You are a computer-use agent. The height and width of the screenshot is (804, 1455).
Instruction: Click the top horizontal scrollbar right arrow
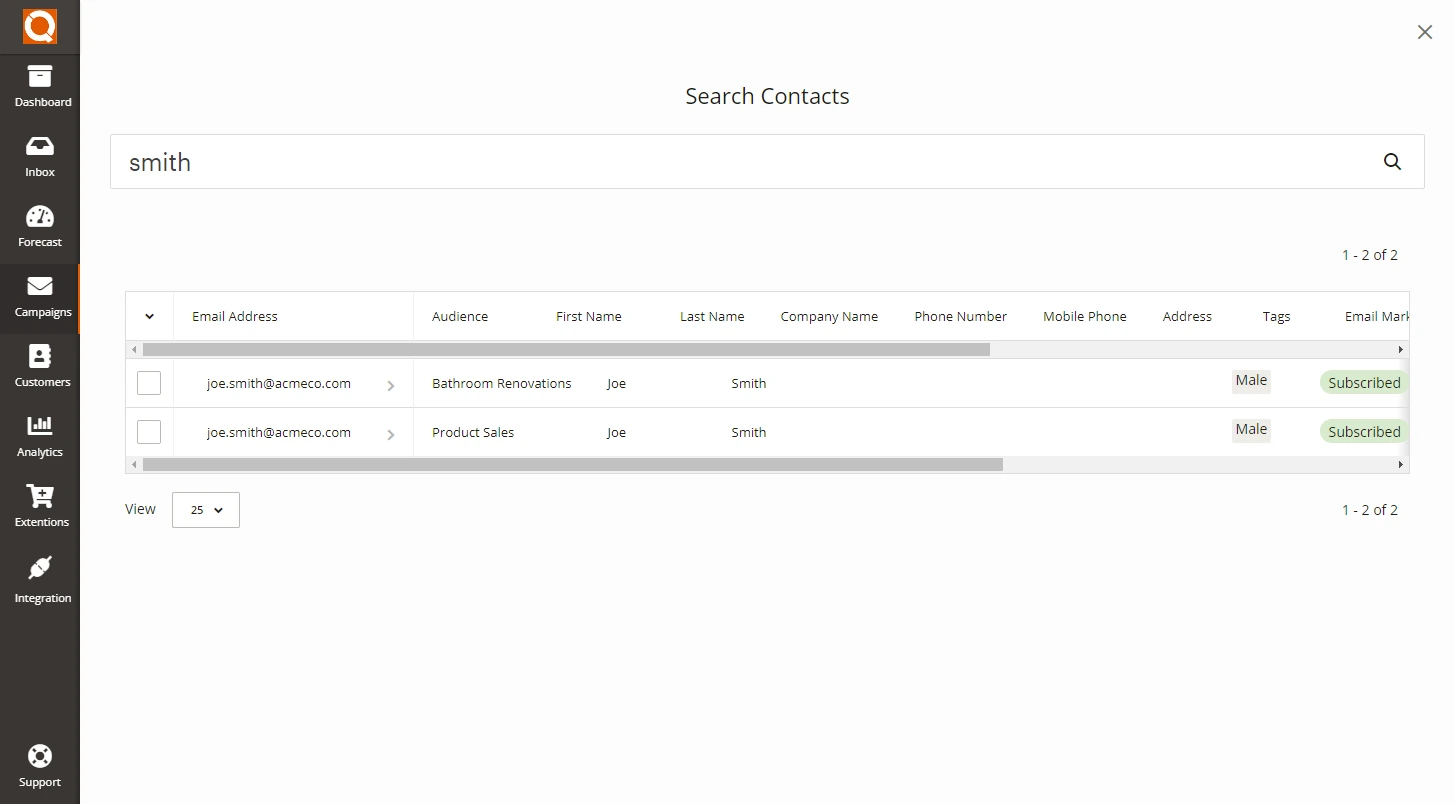pos(1400,350)
